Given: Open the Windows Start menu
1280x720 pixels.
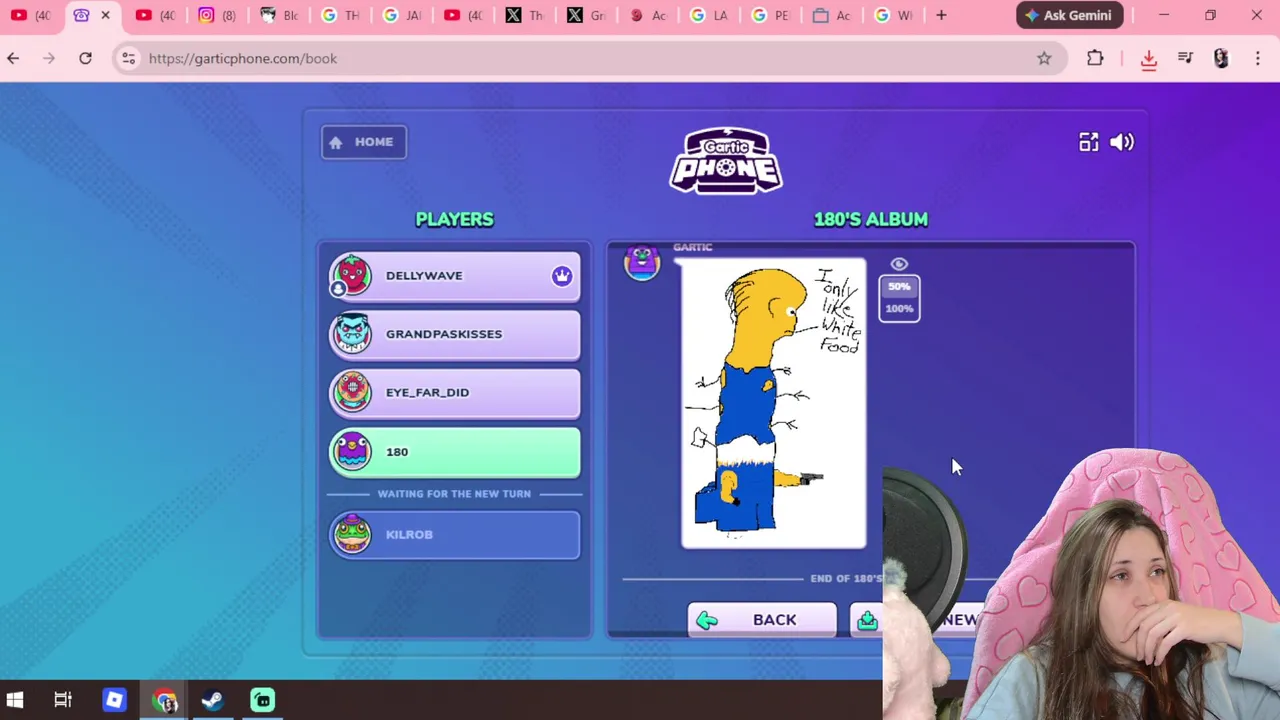Looking at the screenshot, I should [14, 700].
